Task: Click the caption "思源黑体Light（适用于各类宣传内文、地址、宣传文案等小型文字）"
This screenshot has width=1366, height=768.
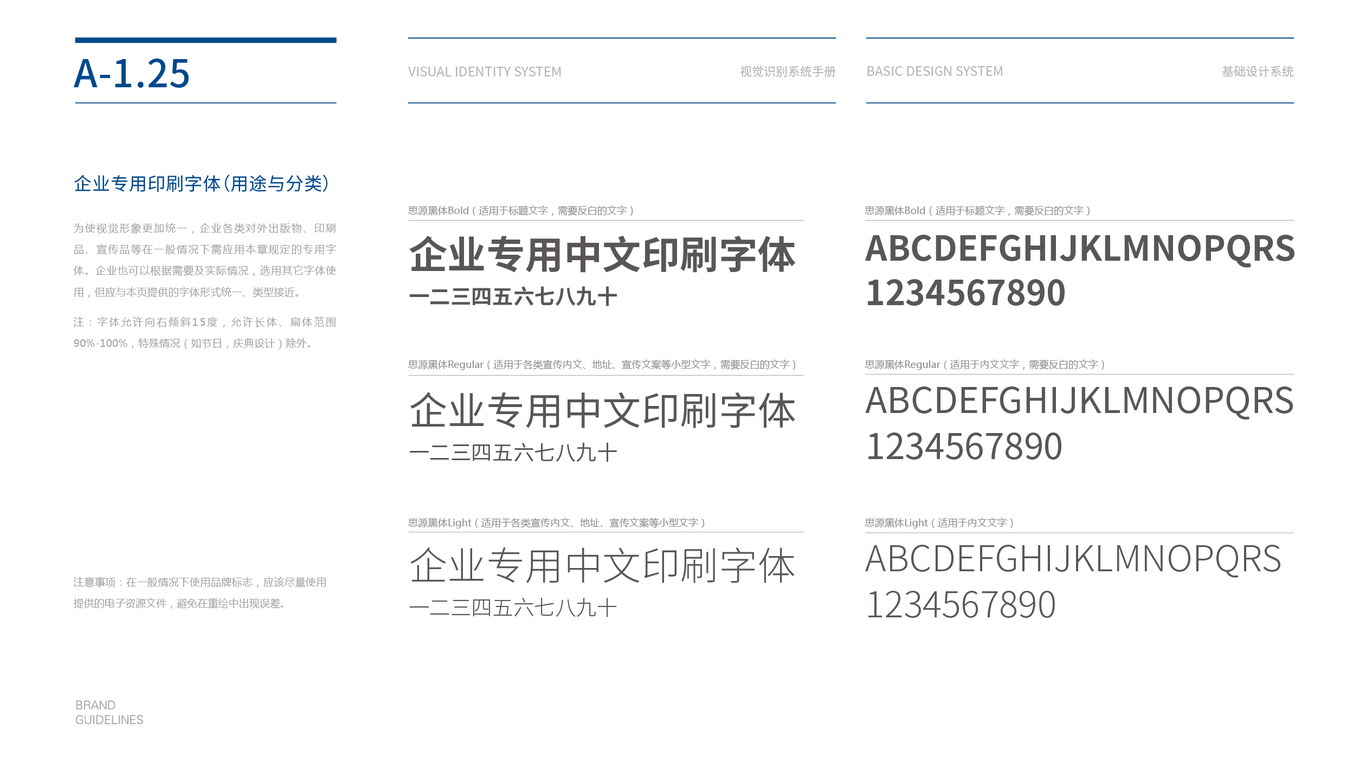Action: 557,523
